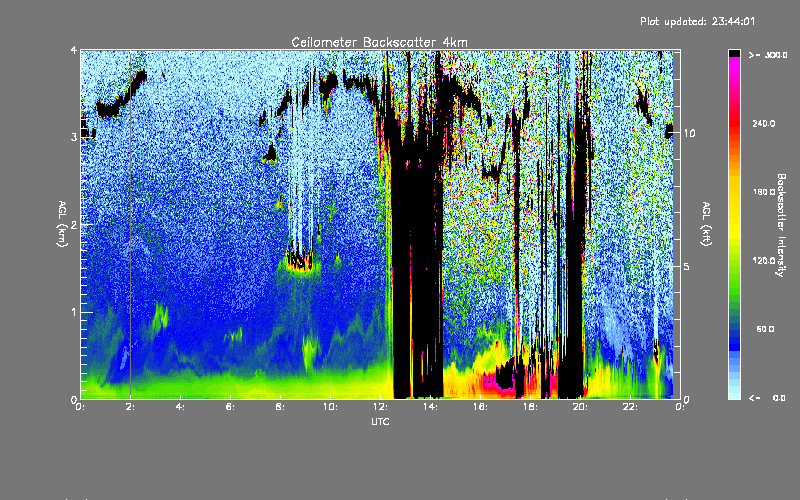800x500 pixels.
Task: Click the 20: hour tick label
Action: [x=580, y=407]
